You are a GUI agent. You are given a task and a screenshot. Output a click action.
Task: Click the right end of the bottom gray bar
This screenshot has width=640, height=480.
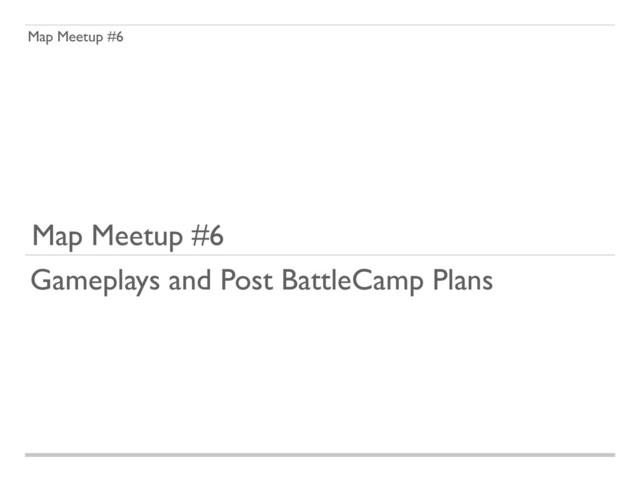coord(610,455)
